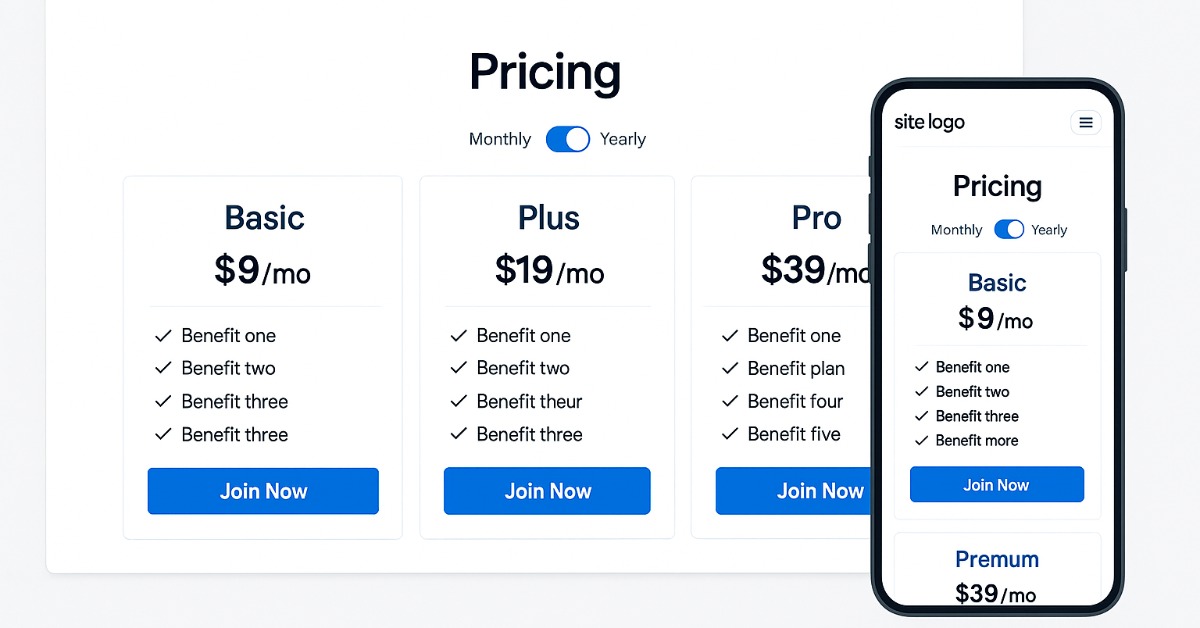Image resolution: width=1200 pixels, height=628 pixels.
Task: Click the Plus plan's Benefit two checkmark
Action: (x=459, y=368)
